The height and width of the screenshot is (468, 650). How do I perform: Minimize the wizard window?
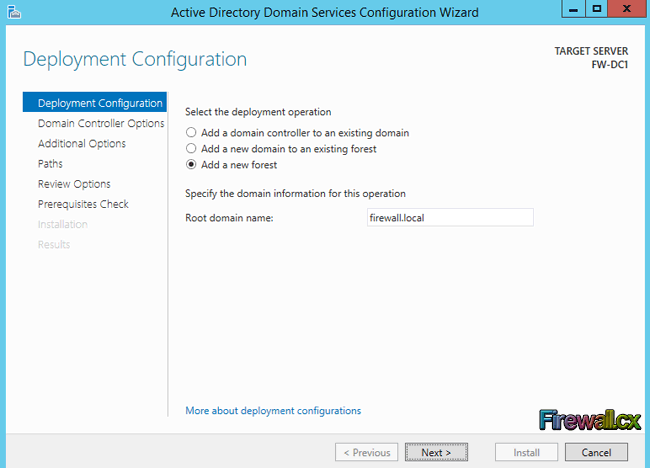pyautogui.click(x=574, y=9)
